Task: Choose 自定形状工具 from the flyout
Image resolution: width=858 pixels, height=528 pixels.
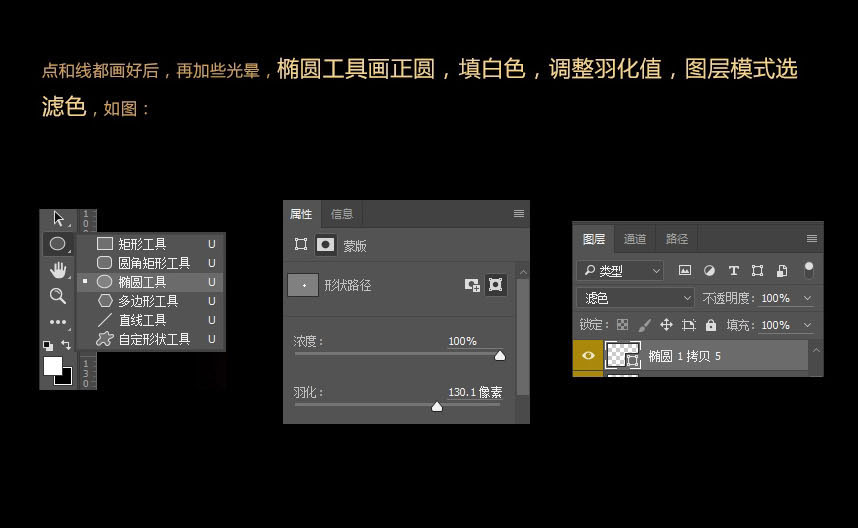Action: pos(150,339)
